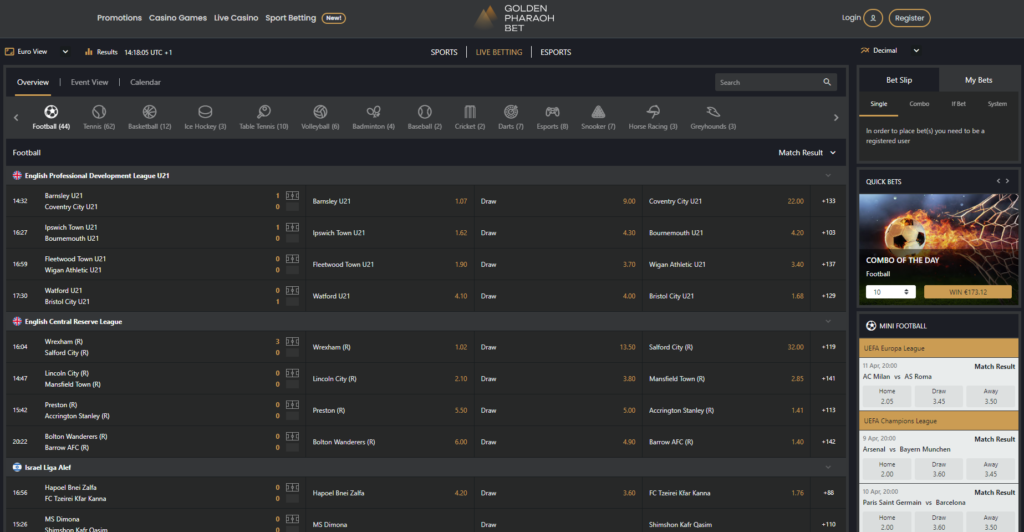Image resolution: width=1024 pixels, height=532 pixels.
Task: Select the Badminton sport icon
Action: pos(374,112)
